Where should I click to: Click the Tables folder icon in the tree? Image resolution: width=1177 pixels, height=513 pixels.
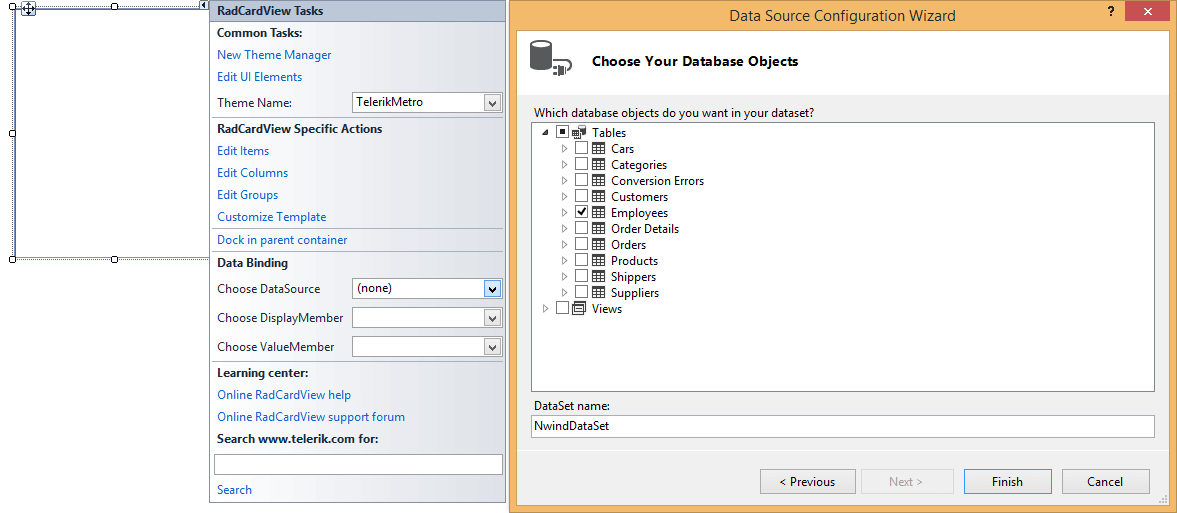point(579,132)
